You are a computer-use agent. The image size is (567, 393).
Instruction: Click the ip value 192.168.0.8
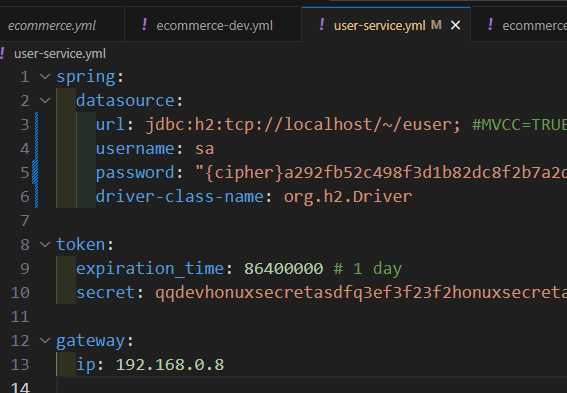tap(170, 365)
